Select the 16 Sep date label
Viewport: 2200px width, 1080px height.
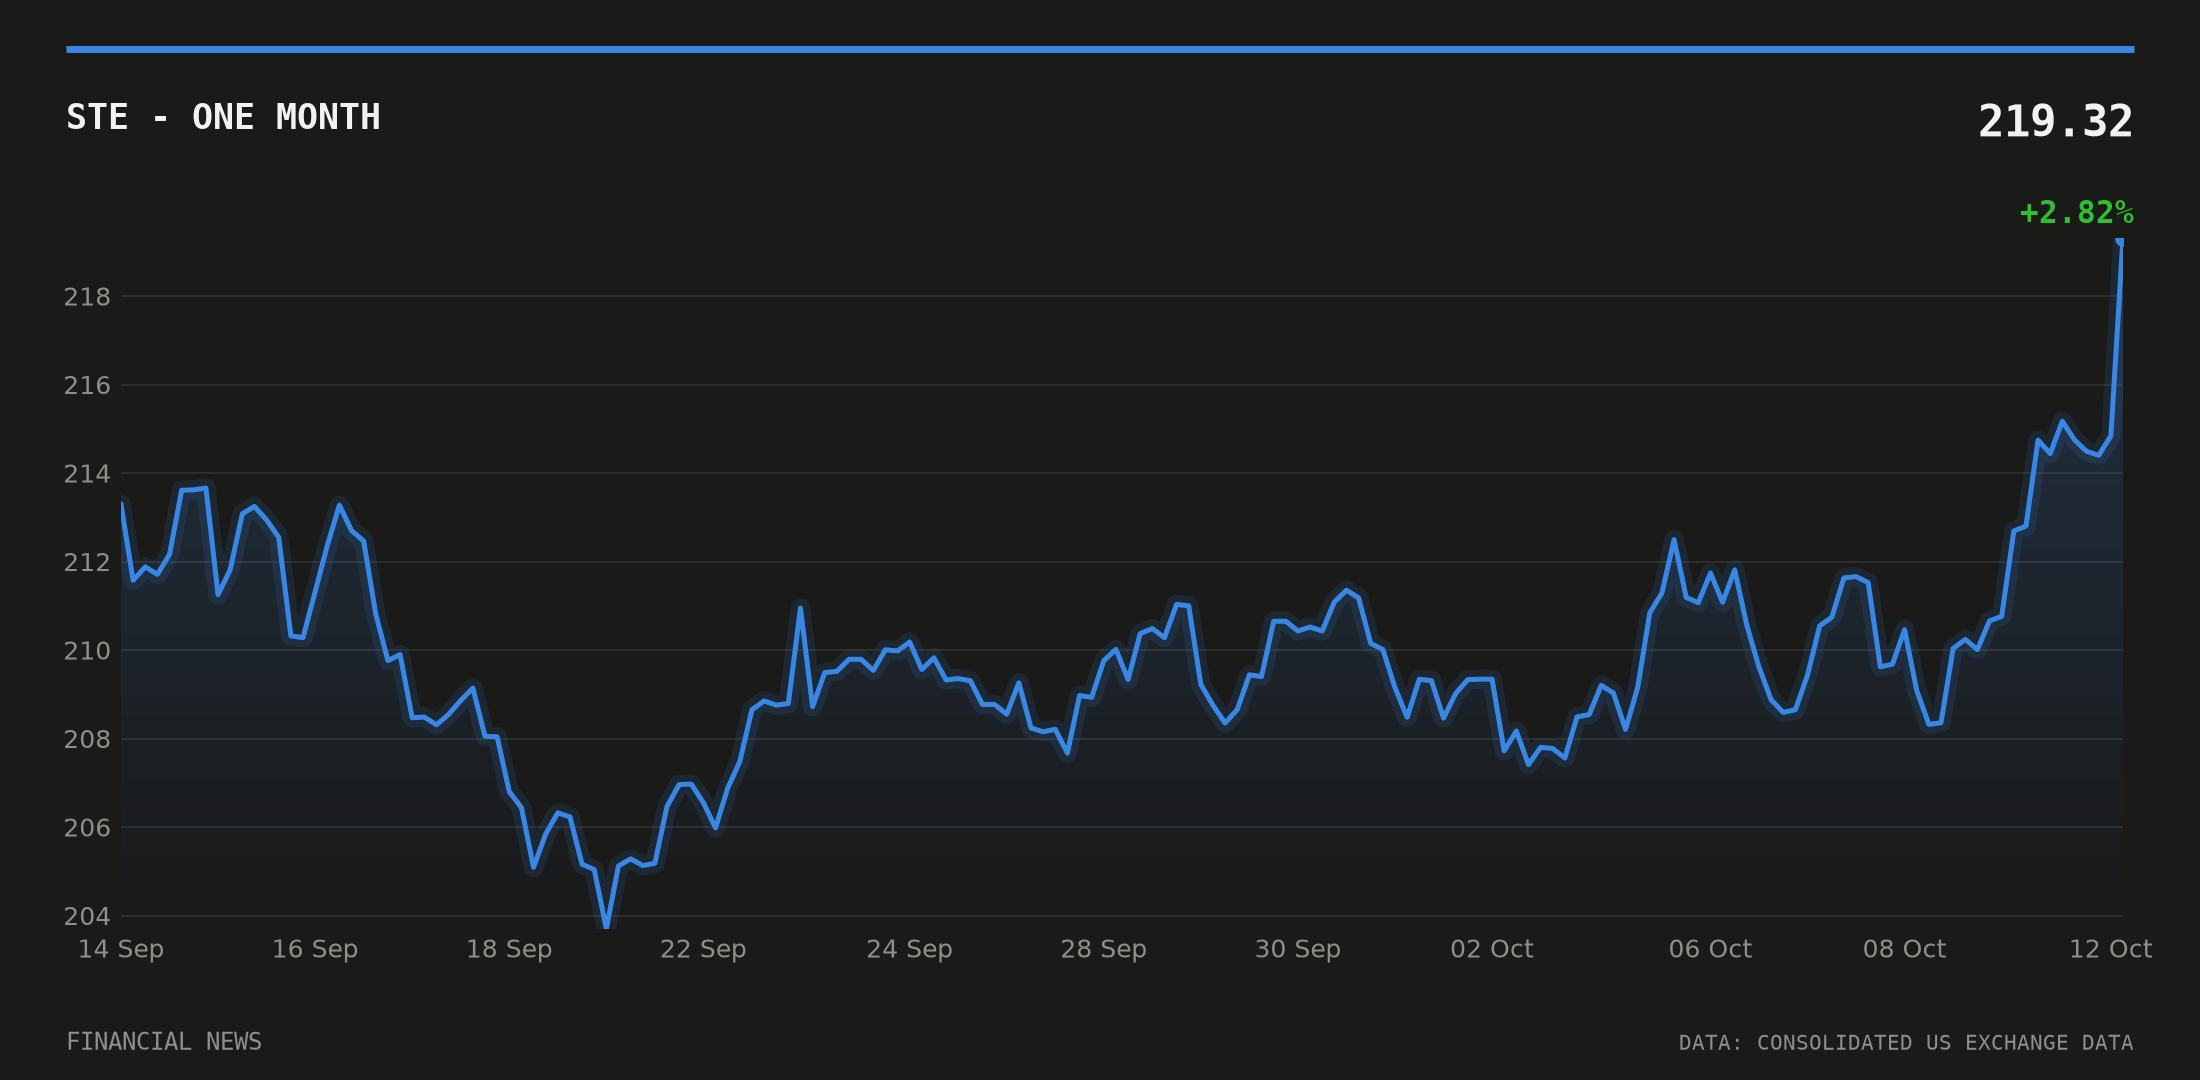tap(315, 949)
